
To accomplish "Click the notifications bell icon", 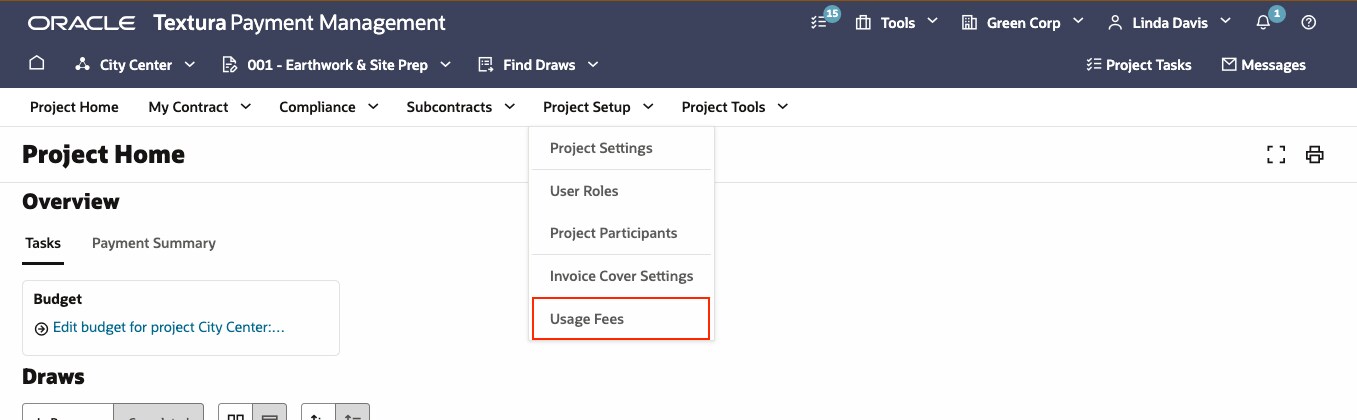I will tap(1264, 23).
